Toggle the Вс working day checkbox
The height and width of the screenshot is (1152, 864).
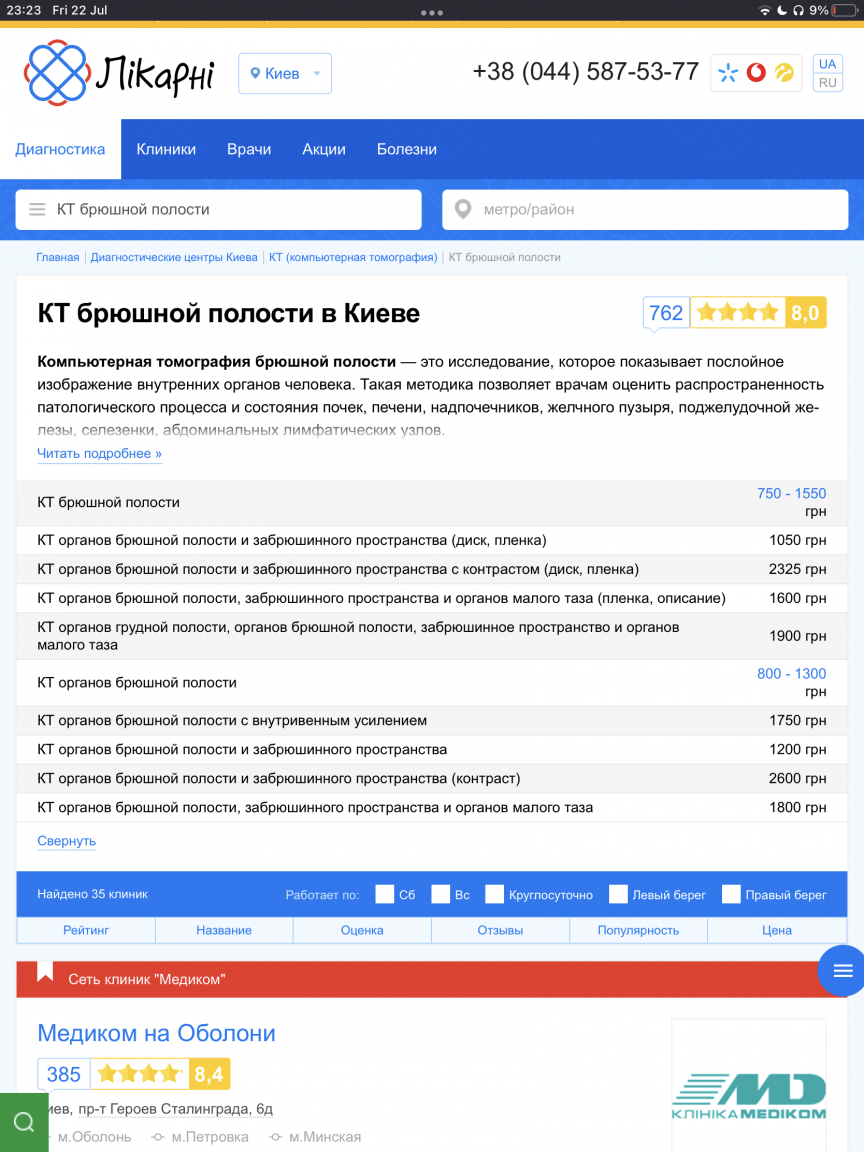tap(440, 894)
